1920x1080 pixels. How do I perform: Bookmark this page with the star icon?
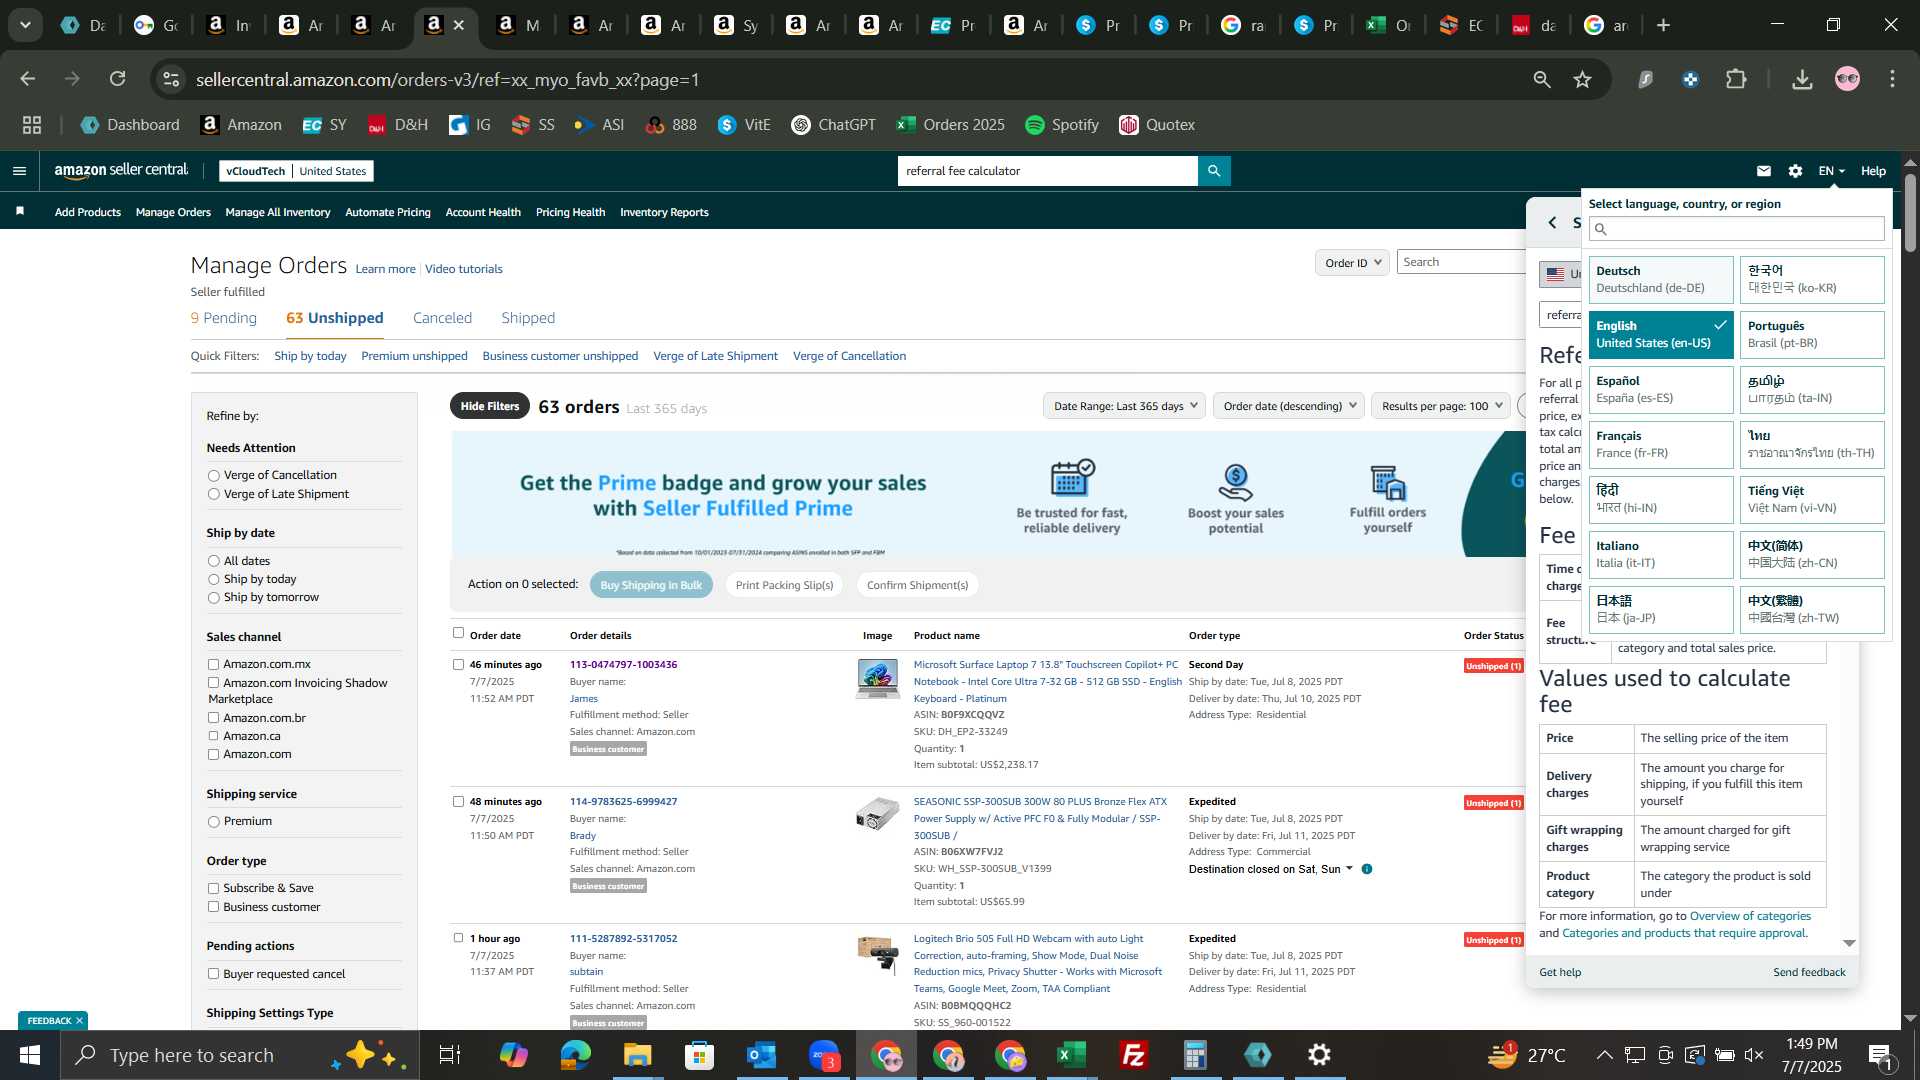(x=1582, y=79)
